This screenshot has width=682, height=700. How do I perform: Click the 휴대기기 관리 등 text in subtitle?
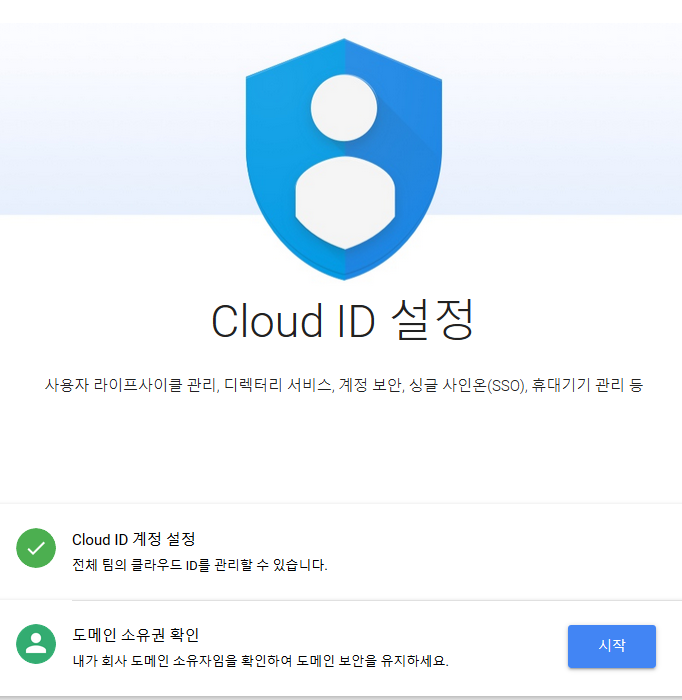coord(587,385)
